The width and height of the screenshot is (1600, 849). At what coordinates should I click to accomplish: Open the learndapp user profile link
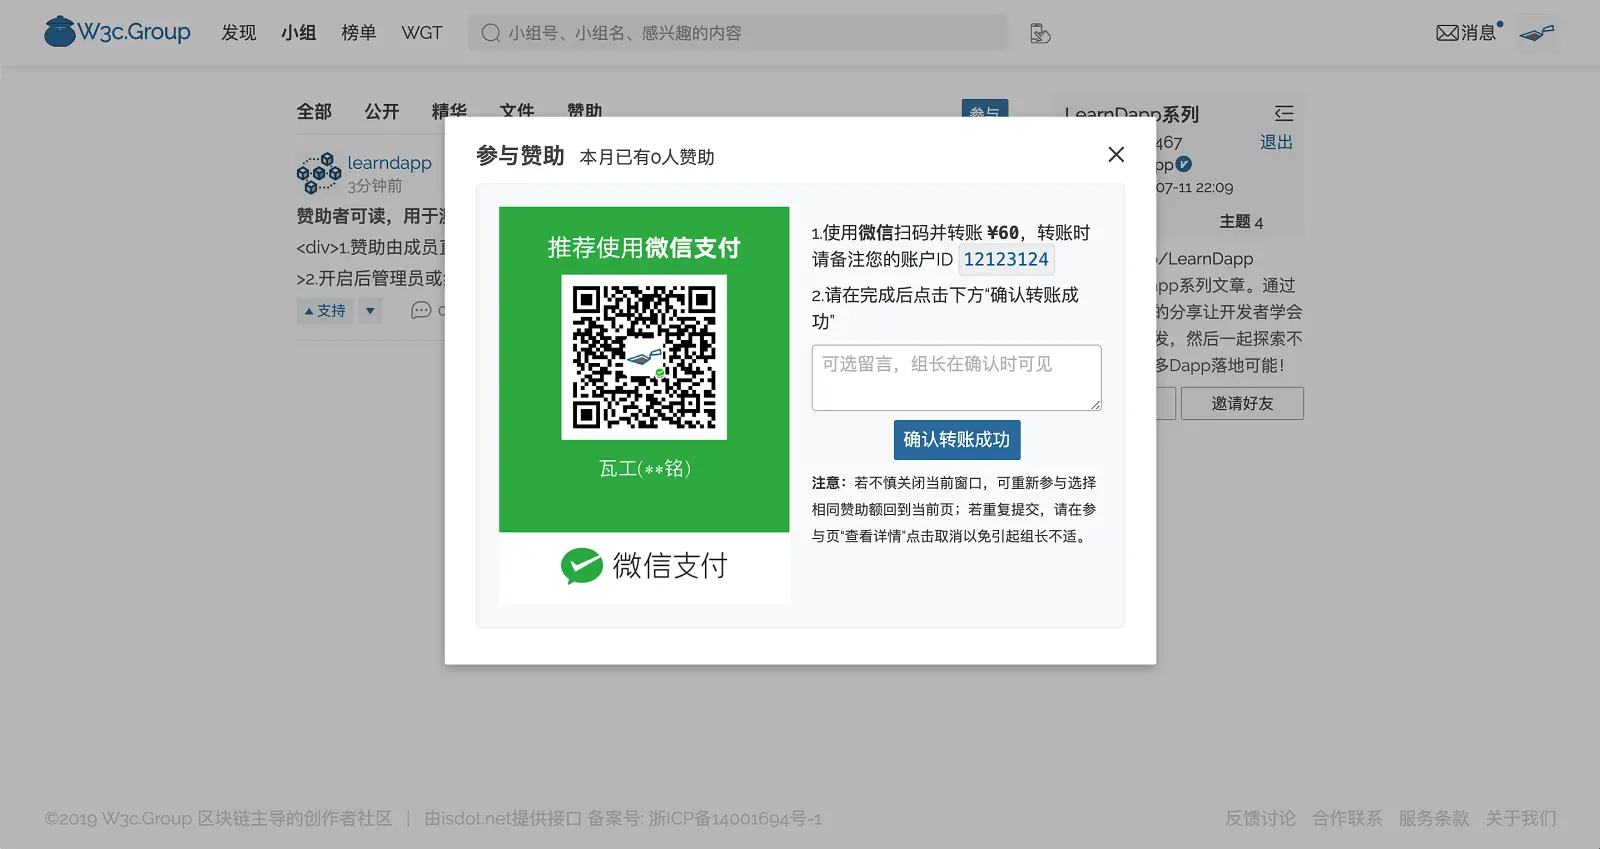point(390,162)
